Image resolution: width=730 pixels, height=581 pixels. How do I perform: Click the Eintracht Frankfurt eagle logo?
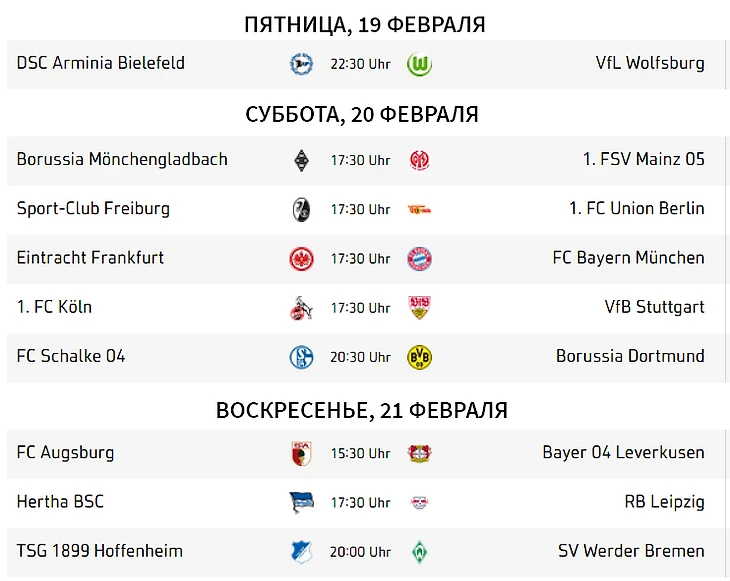(x=301, y=259)
